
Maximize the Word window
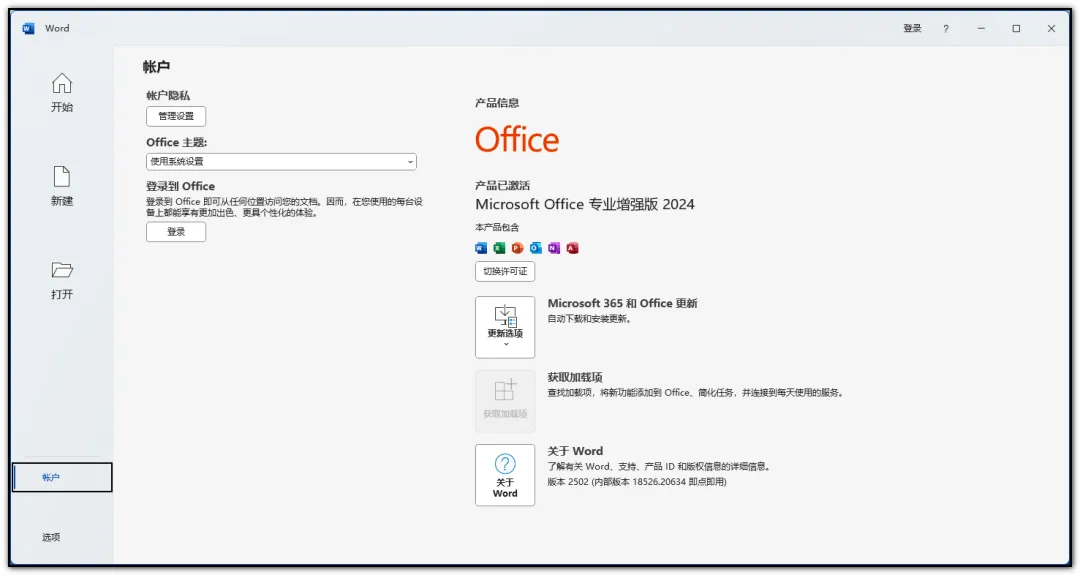[1016, 28]
